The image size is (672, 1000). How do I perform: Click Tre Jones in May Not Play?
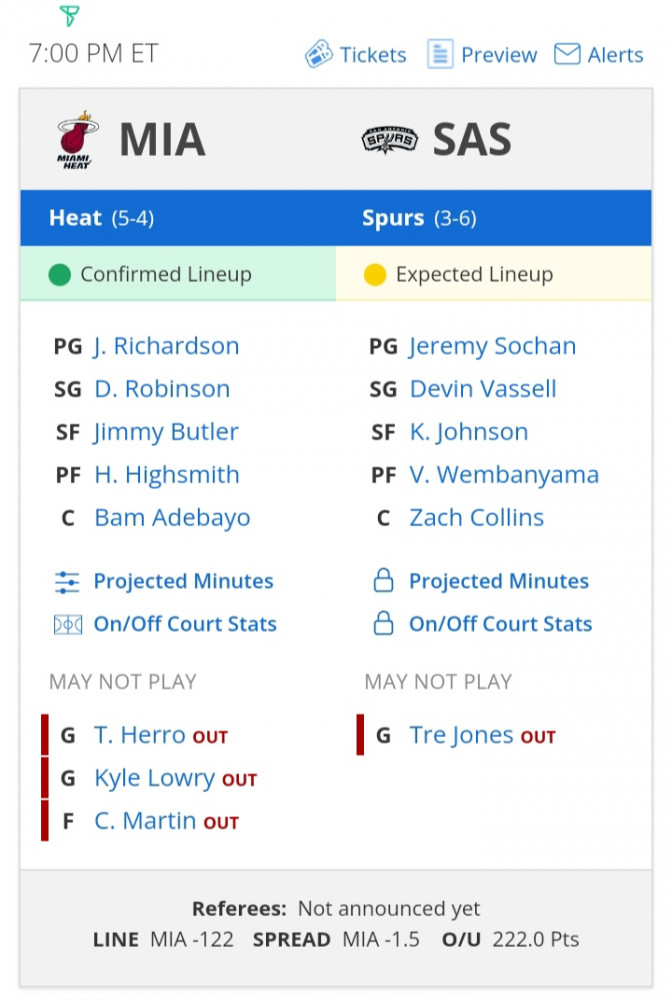461,735
